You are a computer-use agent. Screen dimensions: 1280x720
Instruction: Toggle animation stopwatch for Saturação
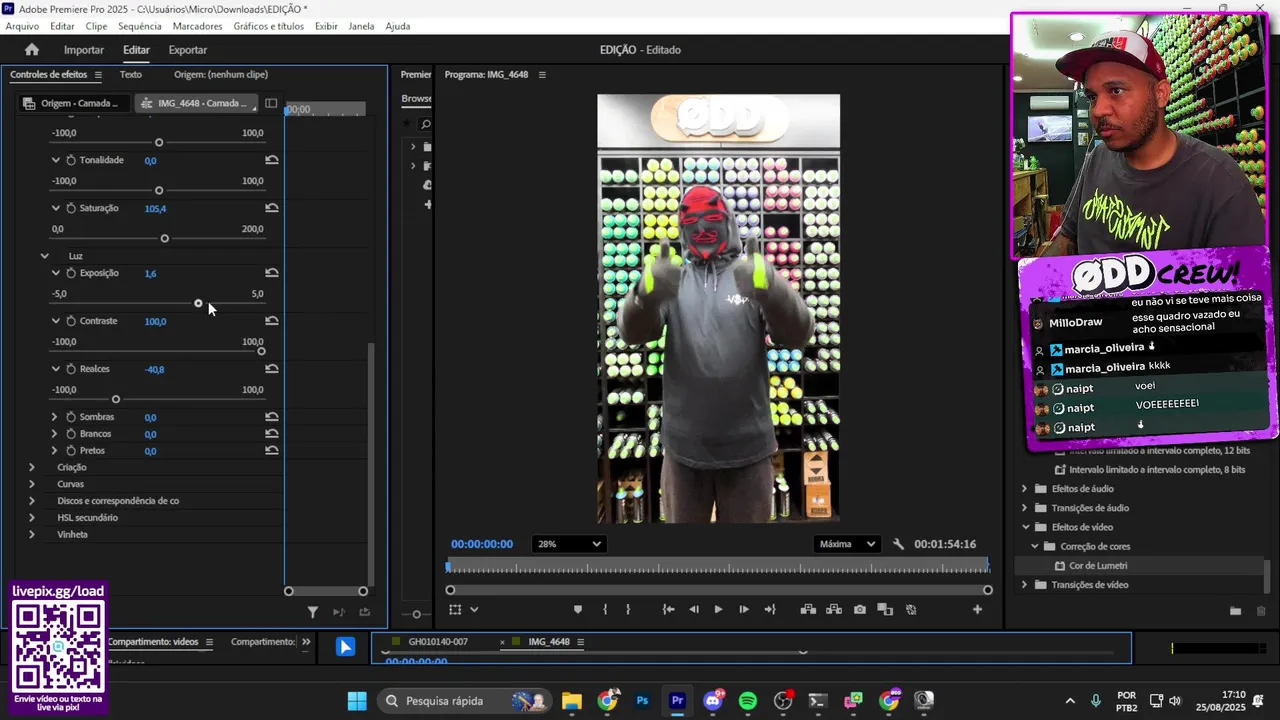pyautogui.click(x=71, y=208)
